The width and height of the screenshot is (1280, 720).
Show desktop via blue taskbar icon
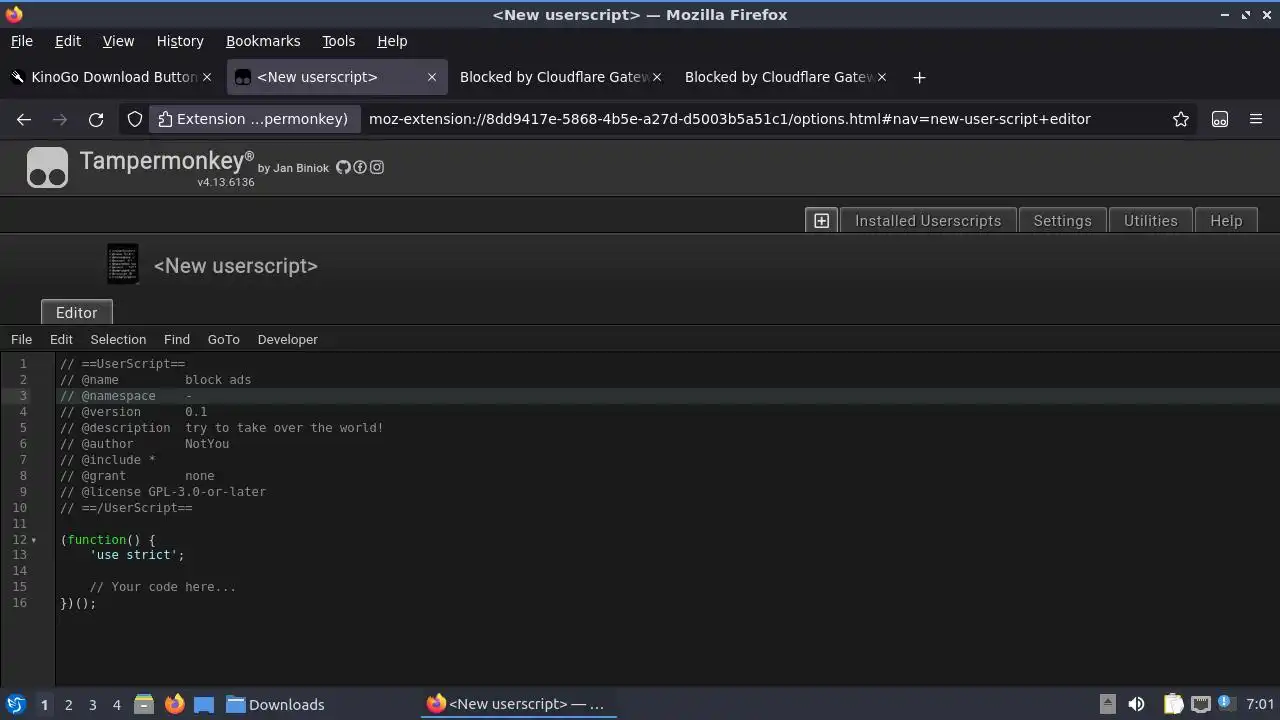coord(204,704)
